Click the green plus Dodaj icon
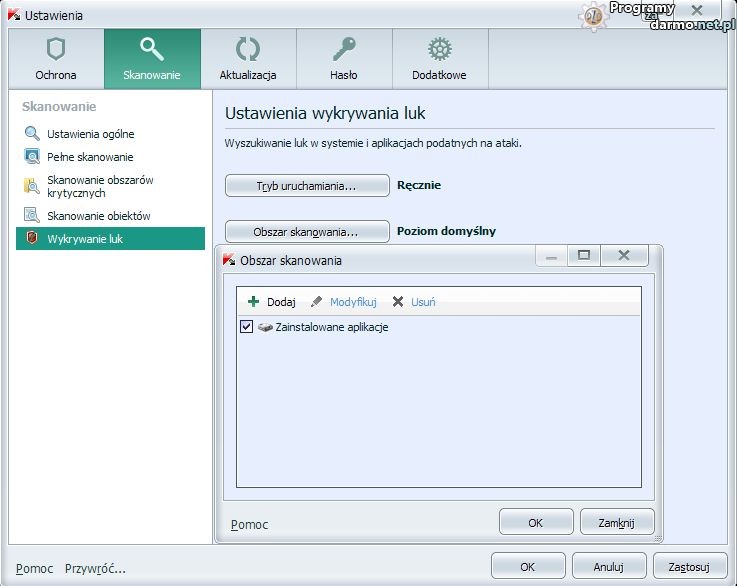This screenshot has width=737, height=586. coord(254,302)
